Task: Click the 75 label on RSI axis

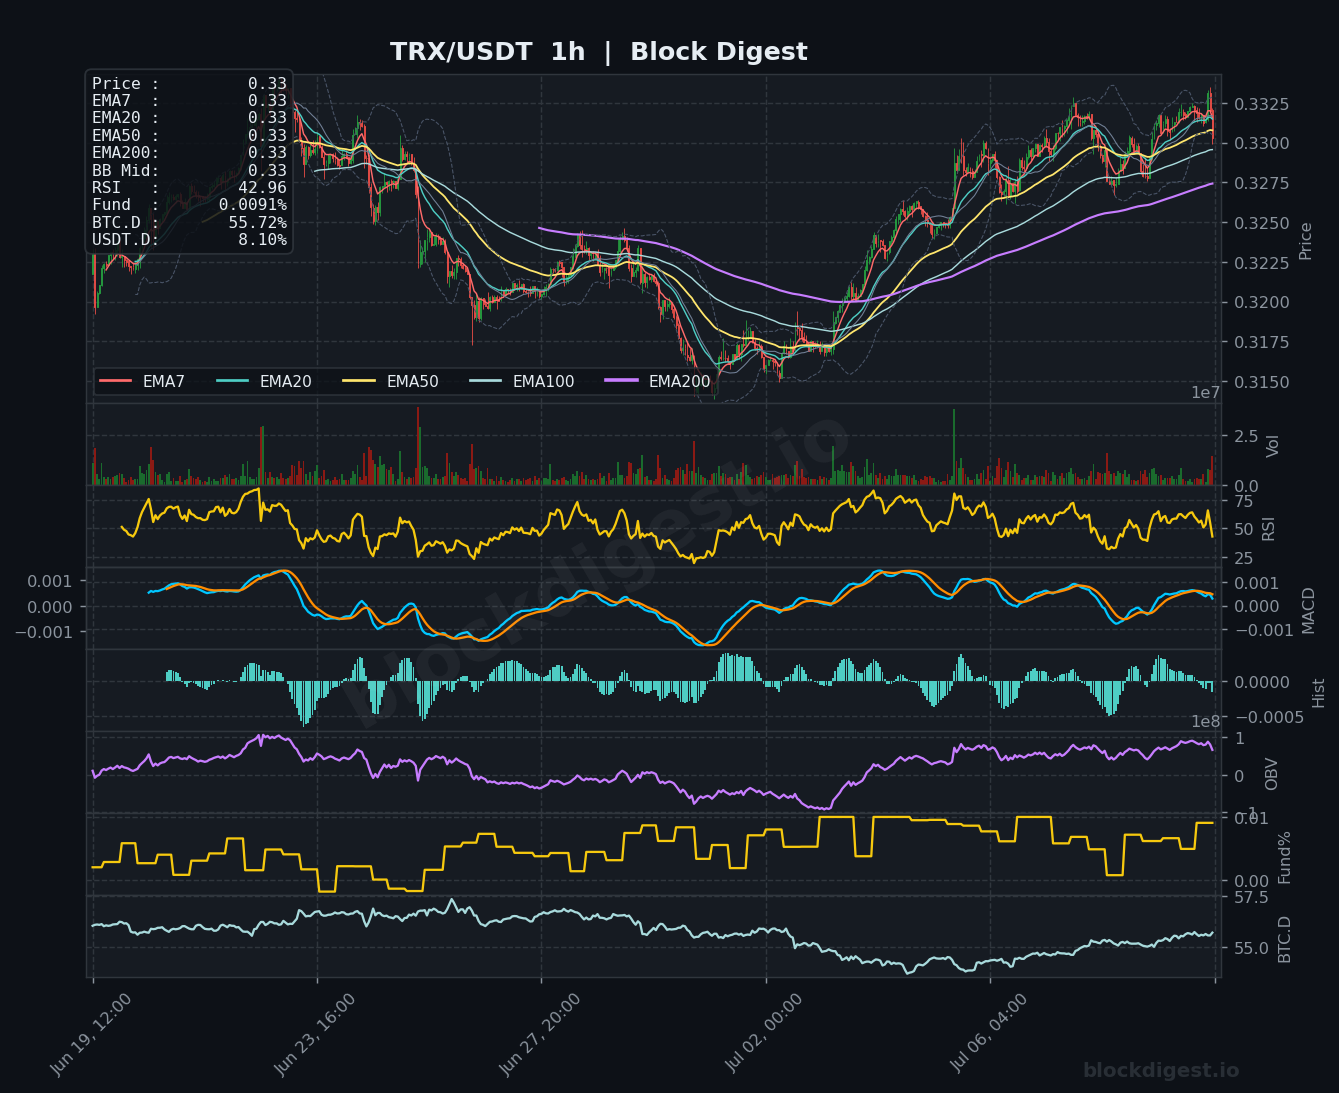Action: coord(1243,501)
